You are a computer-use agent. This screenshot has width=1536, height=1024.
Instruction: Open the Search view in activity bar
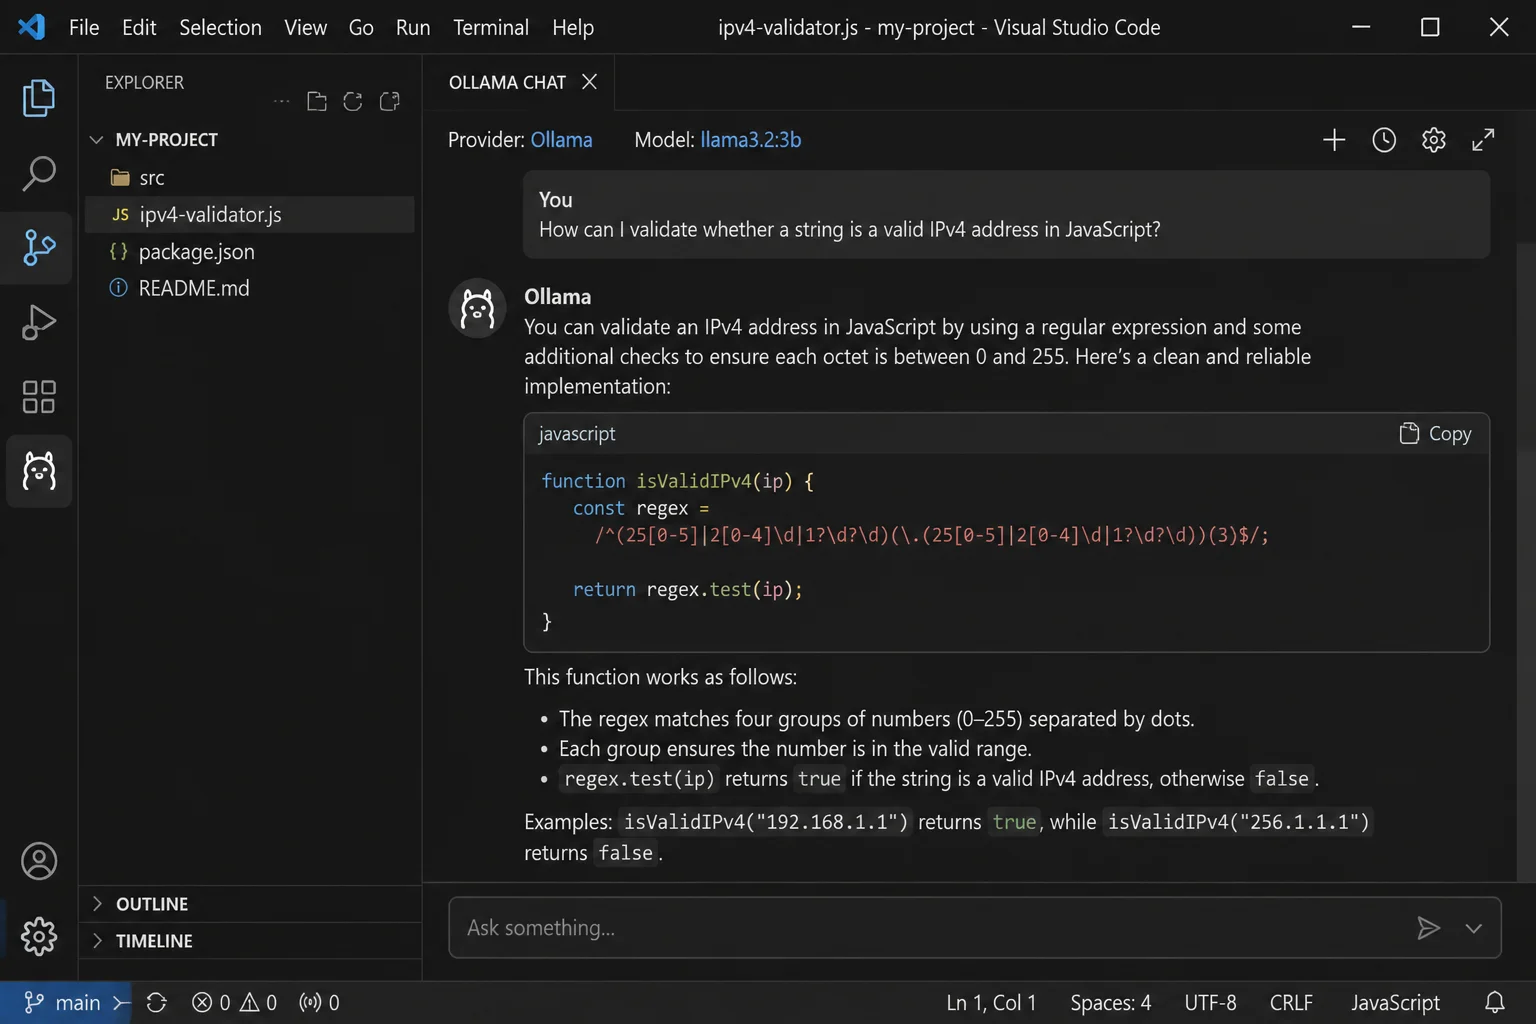pos(38,173)
